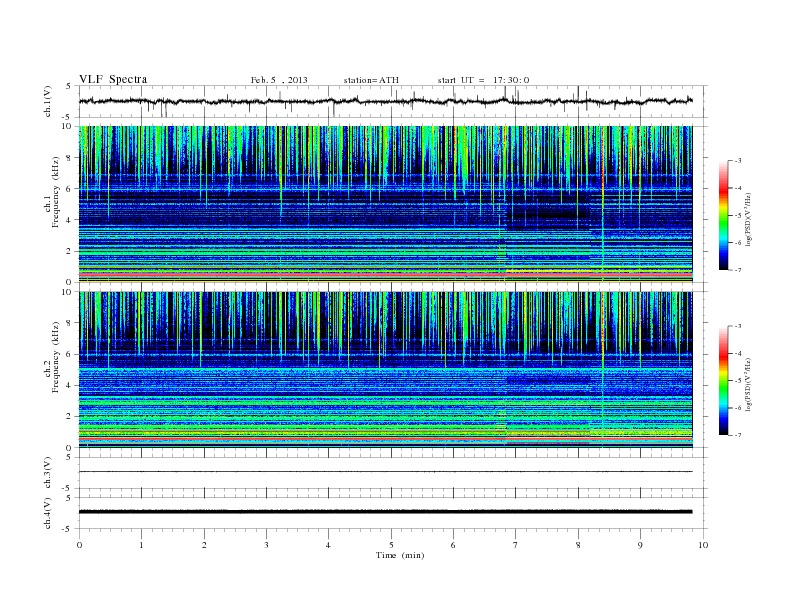792x612 pixels.
Task: Click the "5" tick on the time axis
Action: click(x=391, y=545)
